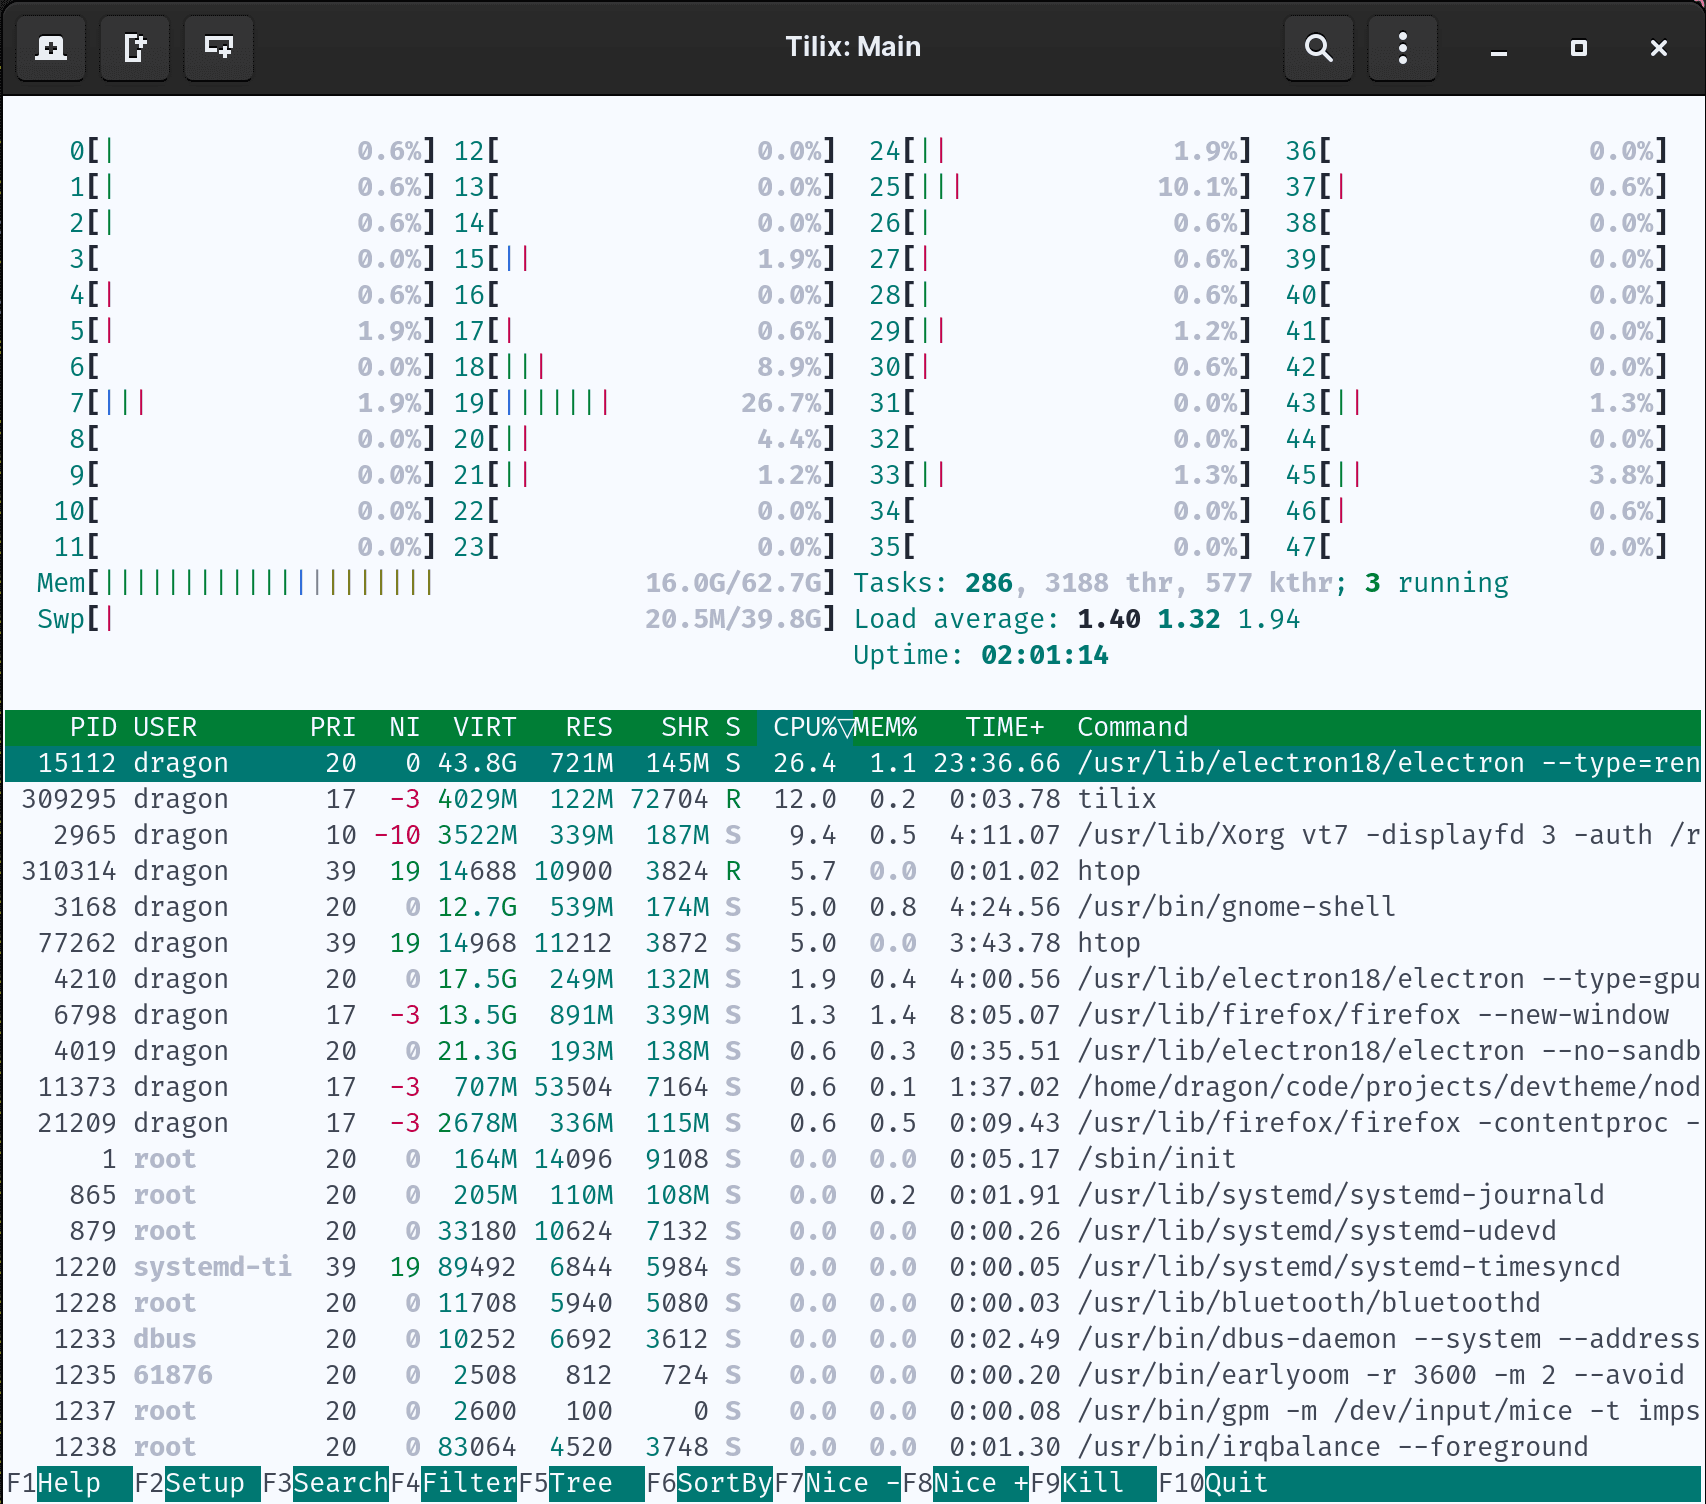Click F7 Nice - in htop footer
Image resolution: width=1706 pixels, height=1504 pixels.
pyautogui.click(x=836, y=1483)
